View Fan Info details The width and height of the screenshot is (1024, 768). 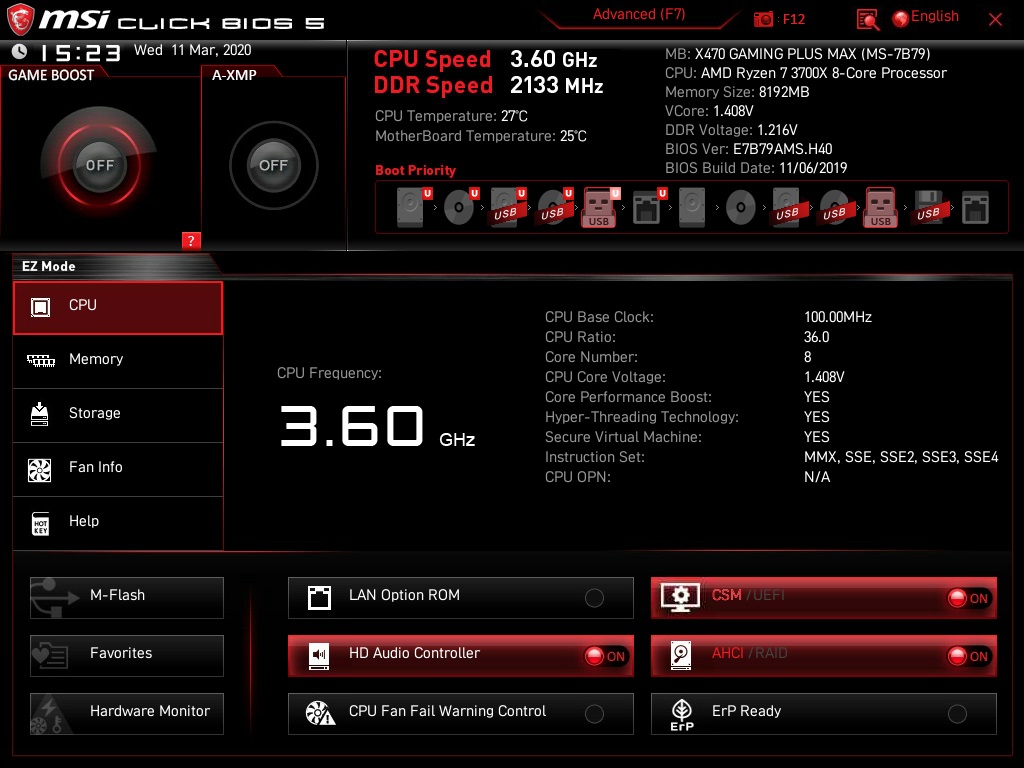click(118, 467)
